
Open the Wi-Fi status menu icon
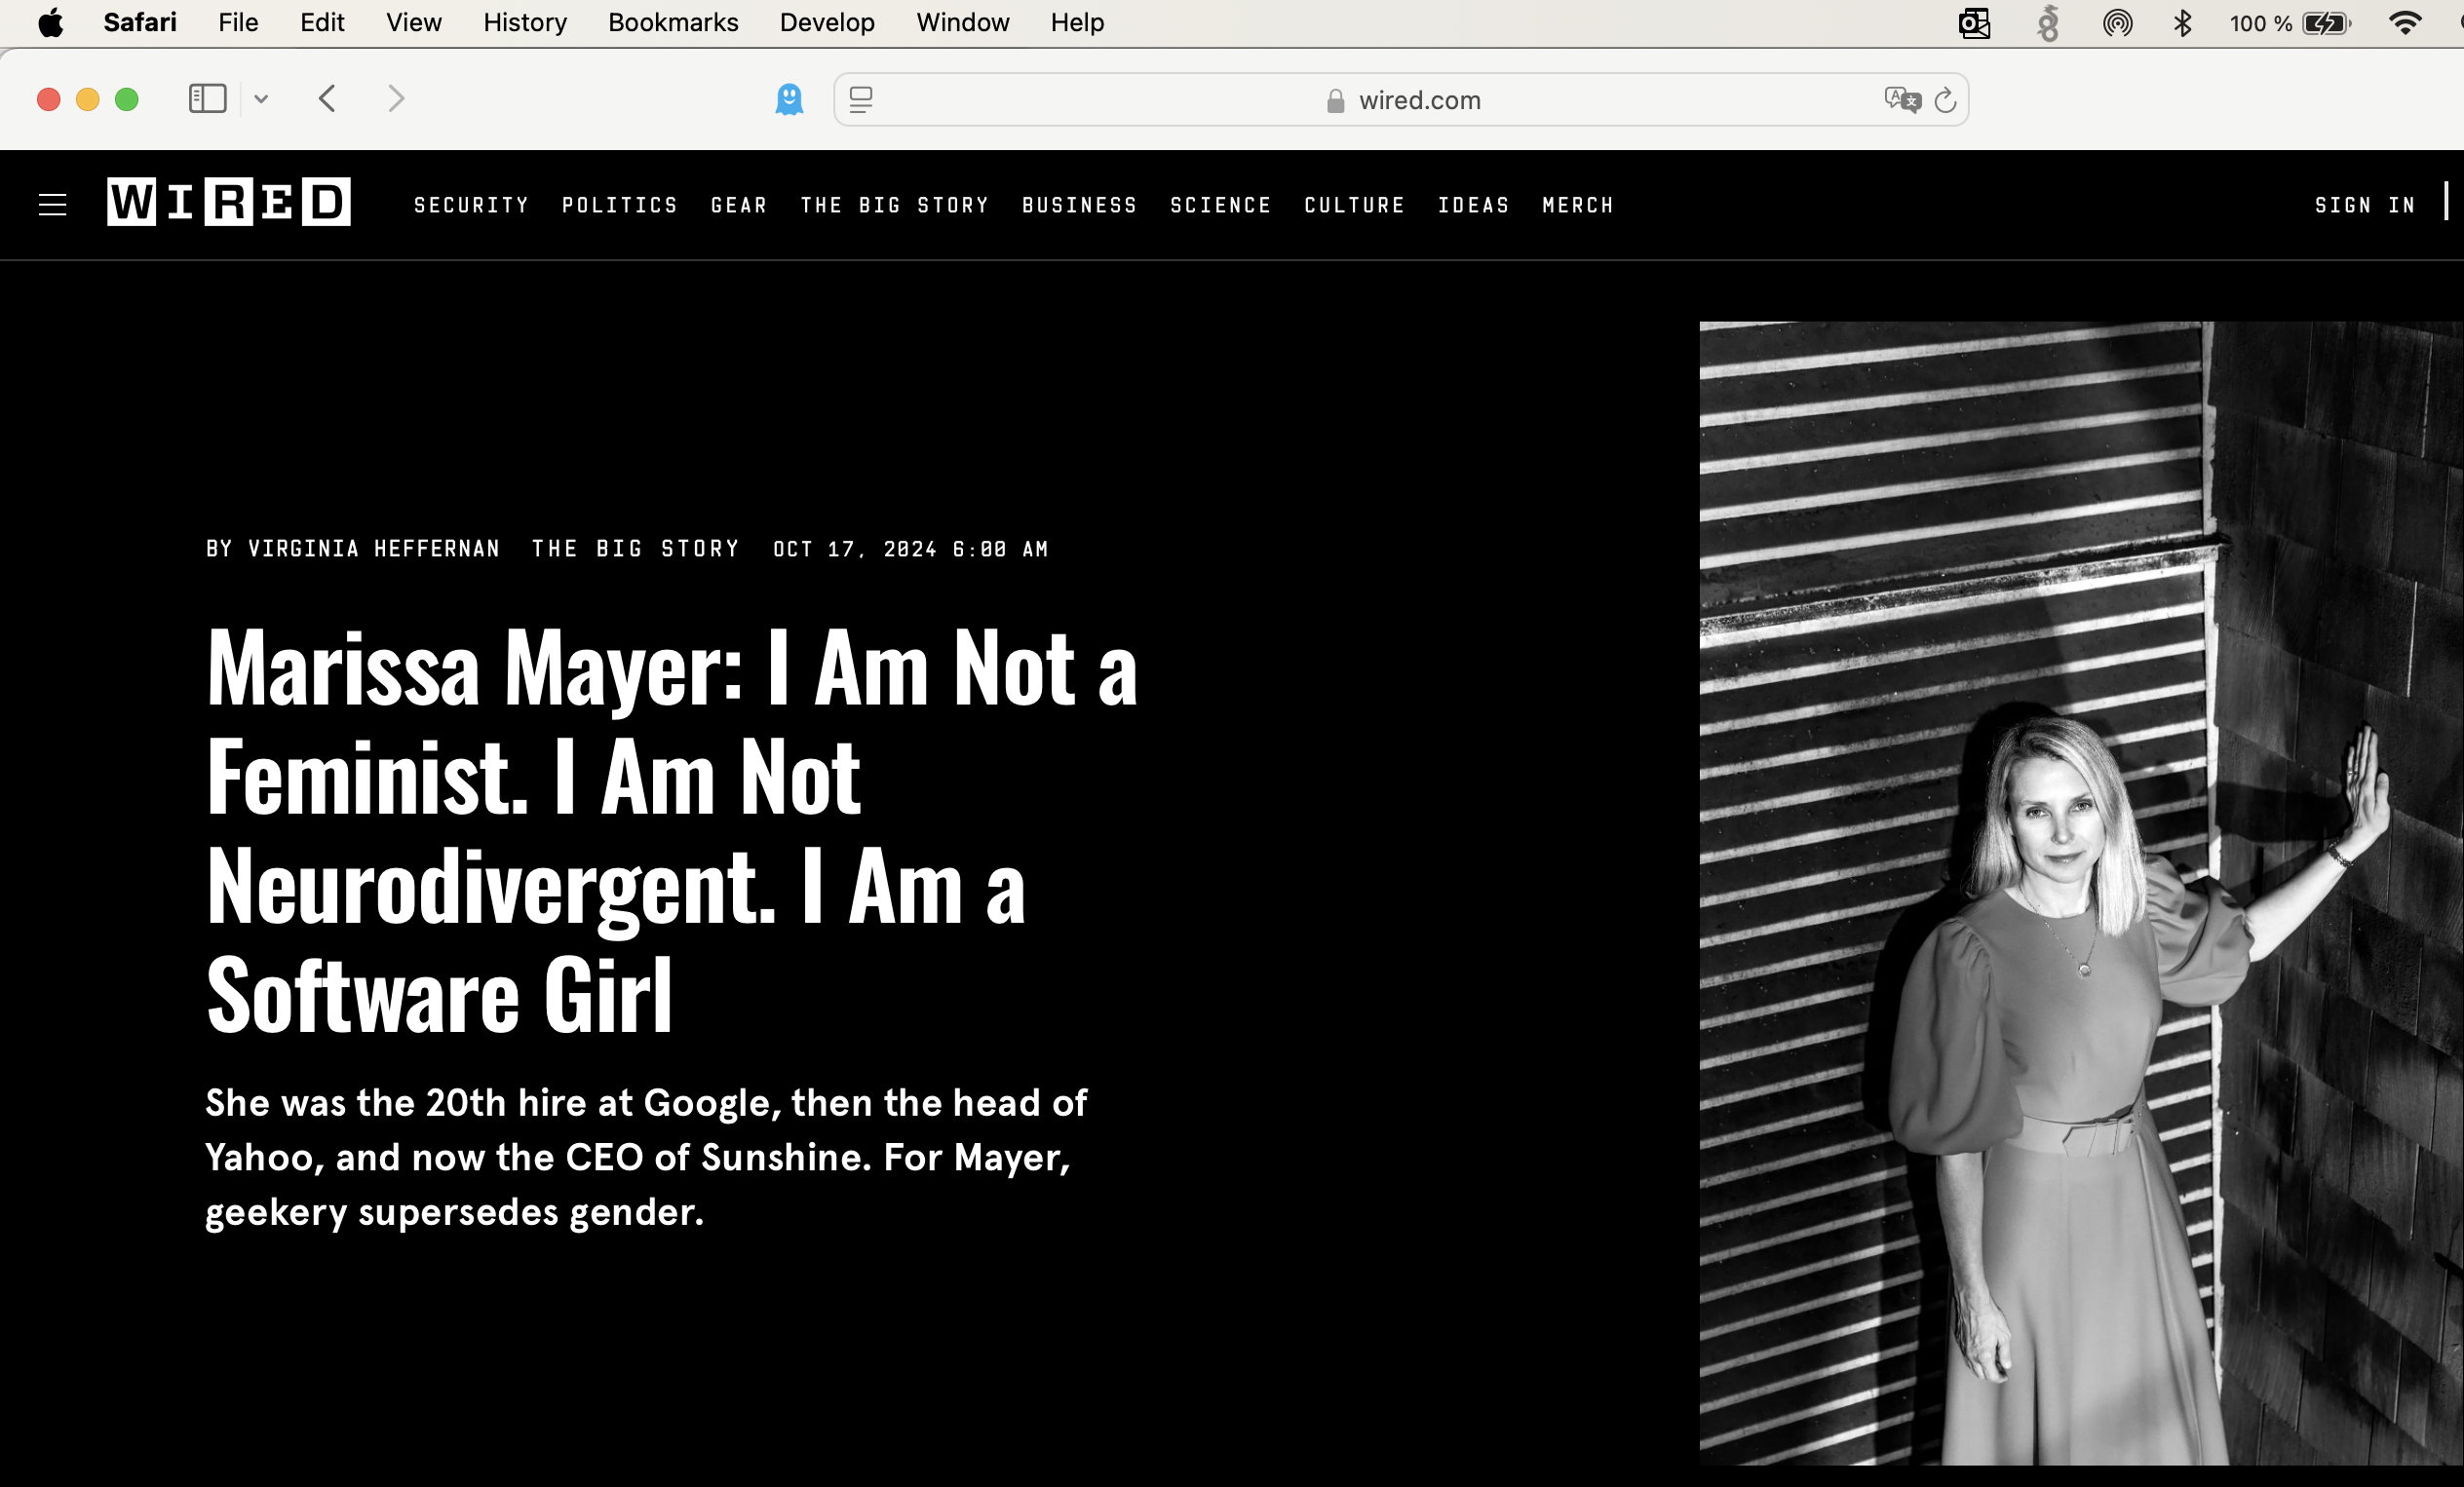(x=2403, y=22)
